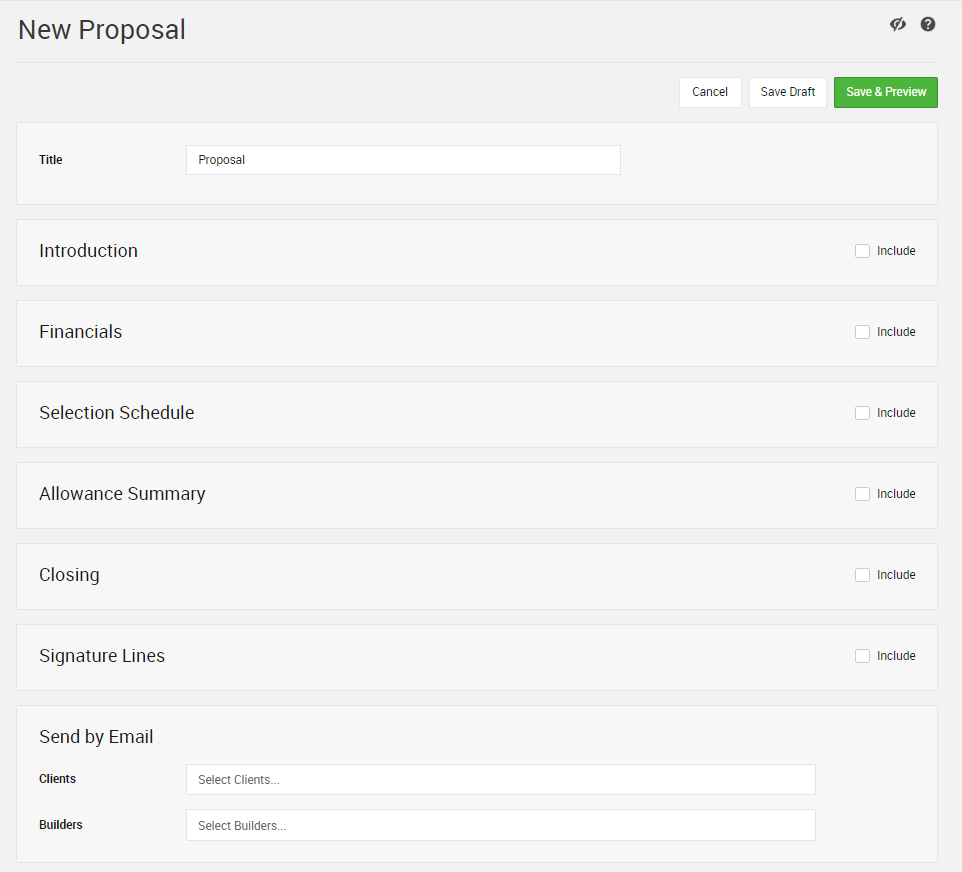Click Save & Preview button

click(x=885, y=92)
